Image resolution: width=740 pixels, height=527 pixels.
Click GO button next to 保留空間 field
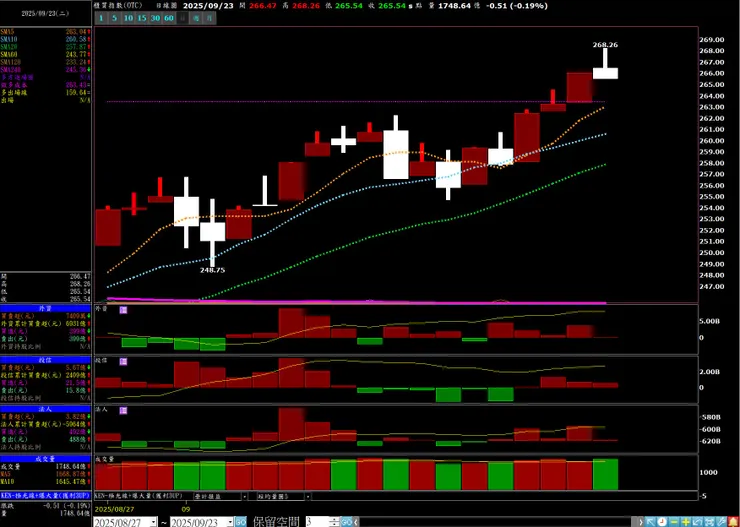[347, 522]
